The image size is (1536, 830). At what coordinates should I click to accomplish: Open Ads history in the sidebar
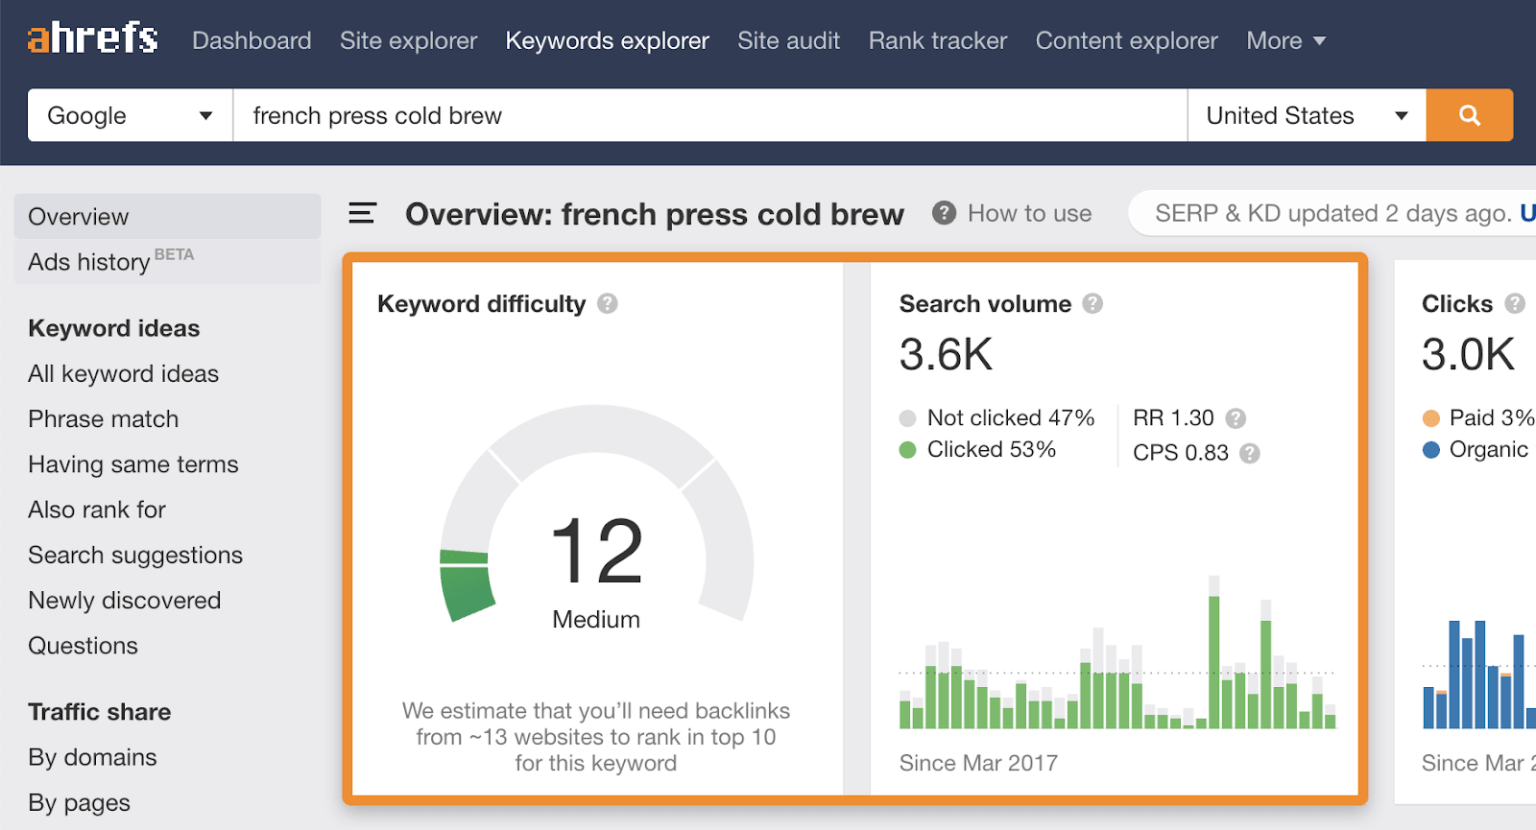[x=90, y=262]
